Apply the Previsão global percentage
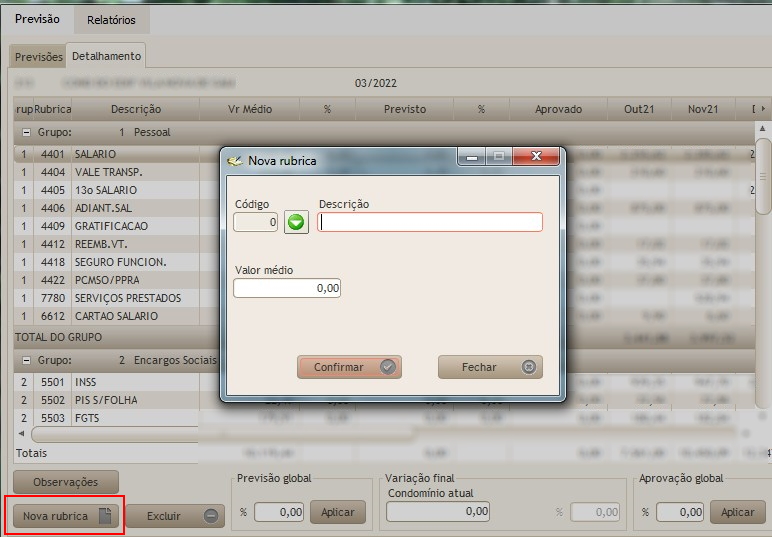 (x=337, y=512)
